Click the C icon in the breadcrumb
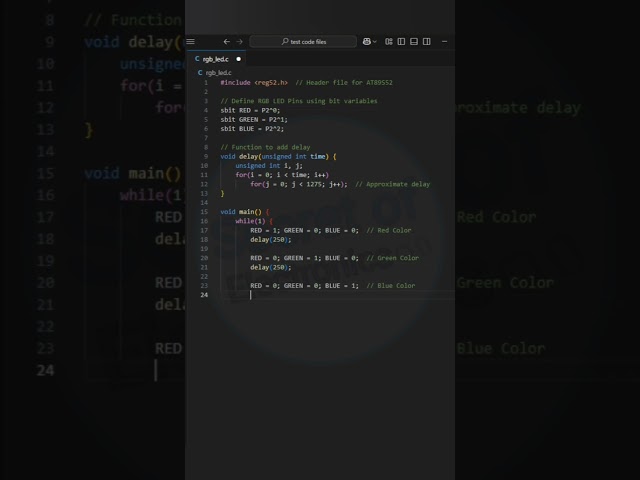The image size is (640, 480). pyautogui.click(x=200, y=73)
